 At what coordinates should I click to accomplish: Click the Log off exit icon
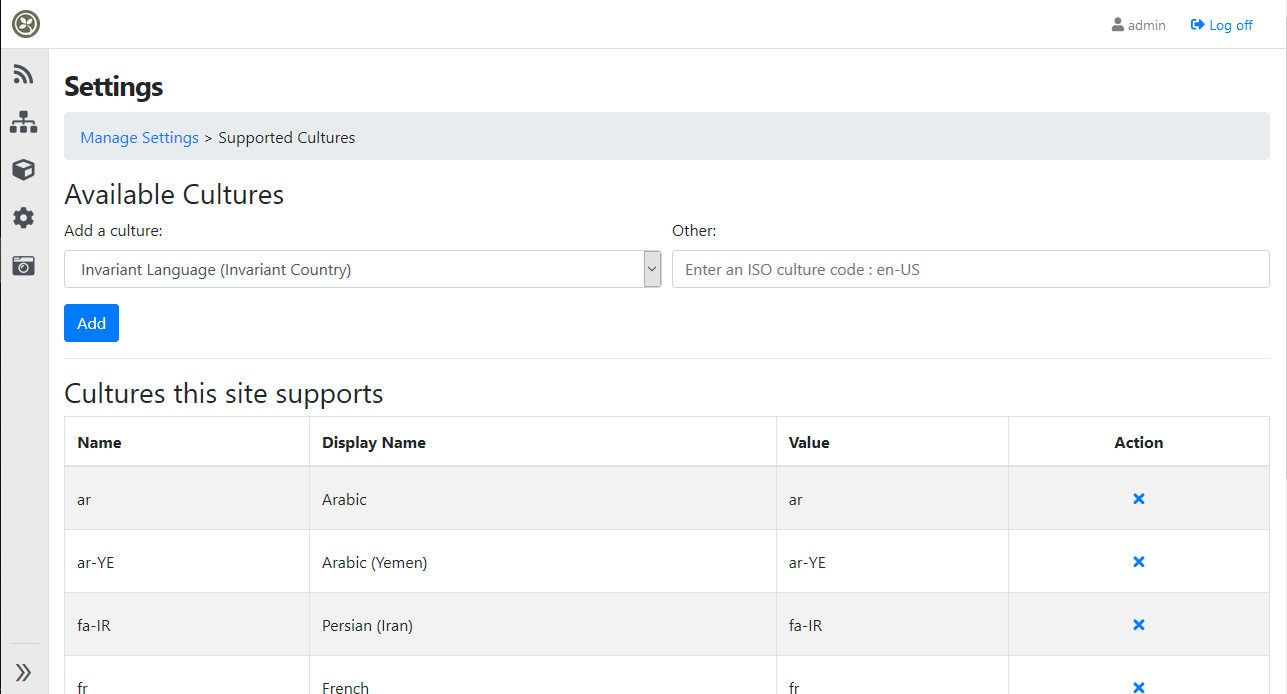click(1198, 24)
